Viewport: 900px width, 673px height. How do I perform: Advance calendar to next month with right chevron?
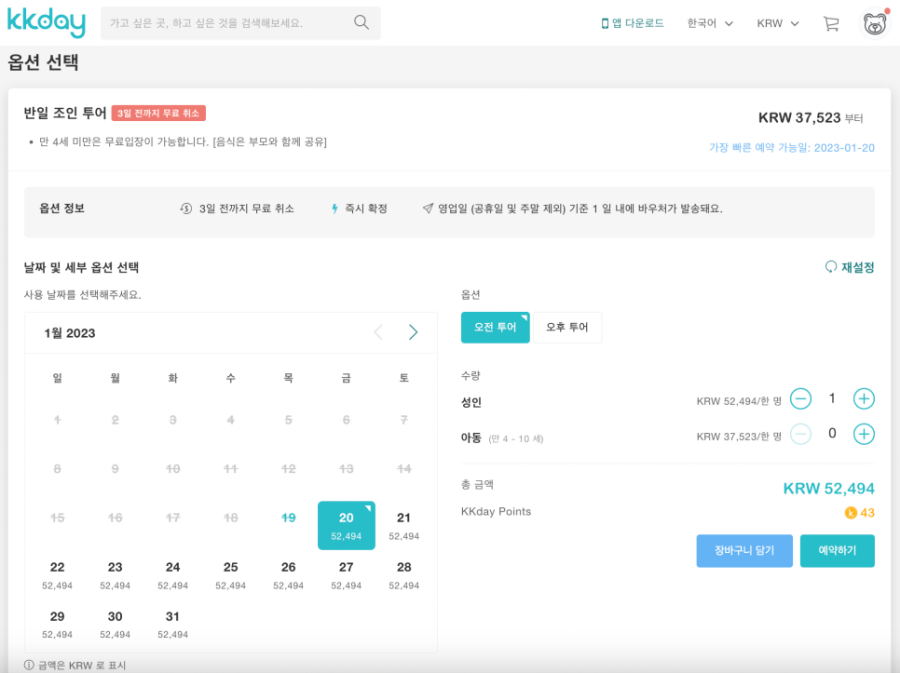tap(413, 331)
